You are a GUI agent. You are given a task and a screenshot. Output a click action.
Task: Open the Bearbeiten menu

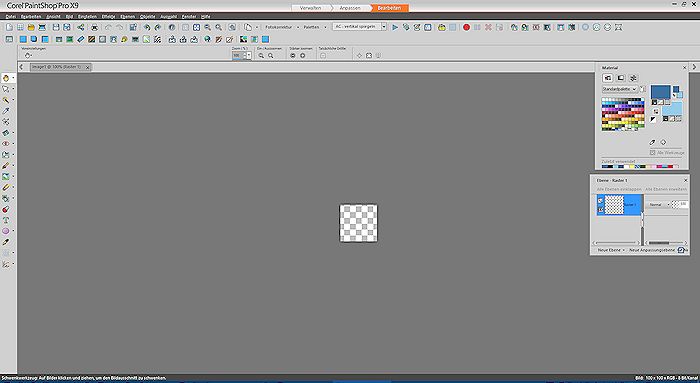pyautogui.click(x=31, y=17)
